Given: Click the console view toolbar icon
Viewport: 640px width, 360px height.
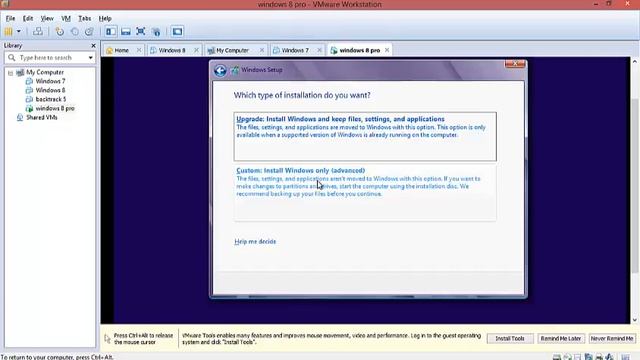Looking at the screenshot, I should coord(177,31).
